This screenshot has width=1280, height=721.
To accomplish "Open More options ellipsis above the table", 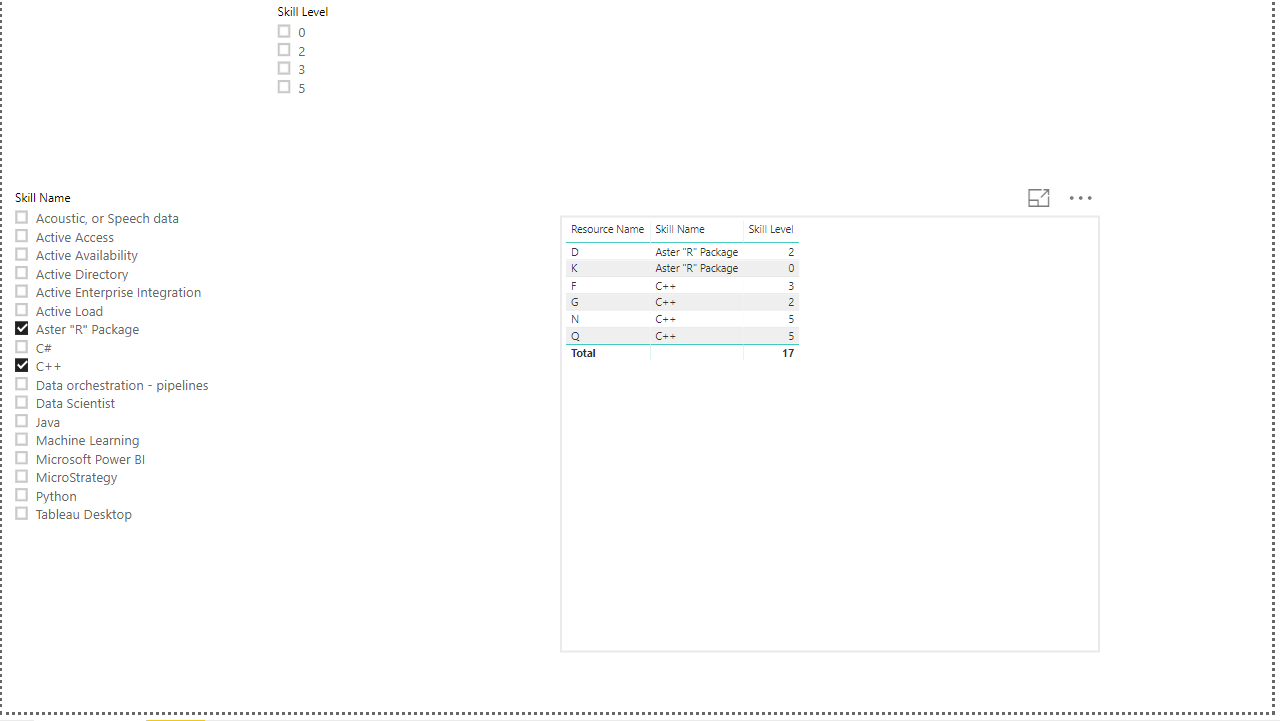I will pos(1081,198).
